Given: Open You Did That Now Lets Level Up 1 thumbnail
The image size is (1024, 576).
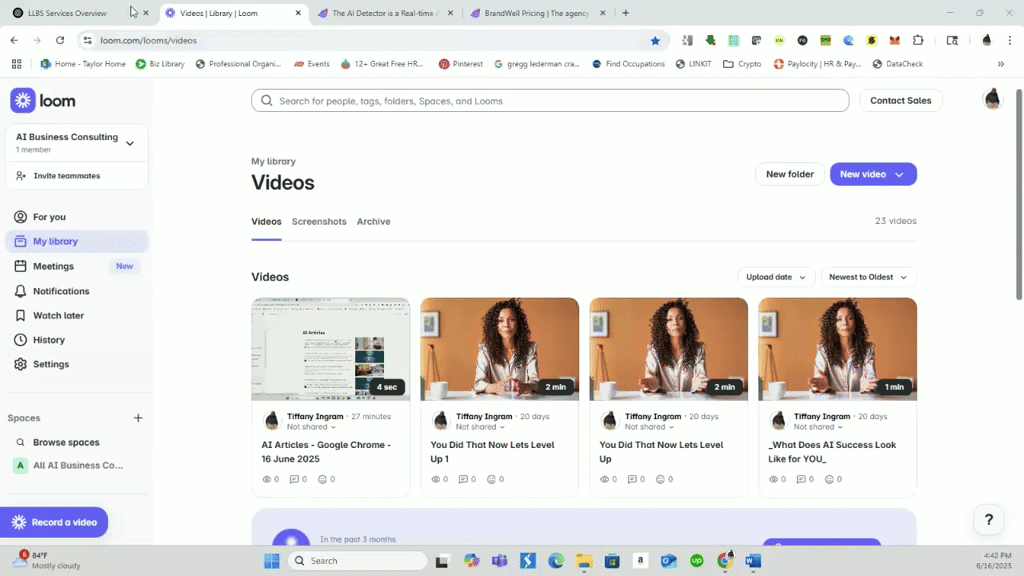Looking at the screenshot, I should (500, 349).
